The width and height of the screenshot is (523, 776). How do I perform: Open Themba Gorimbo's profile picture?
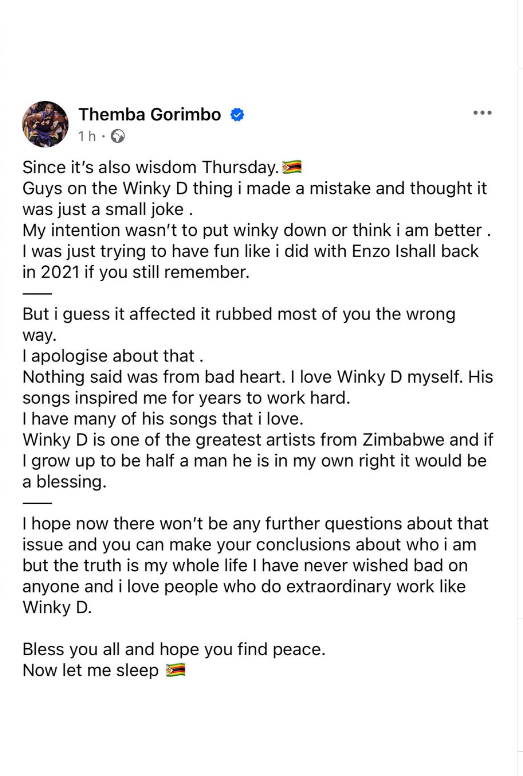pyautogui.click(x=45, y=124)
